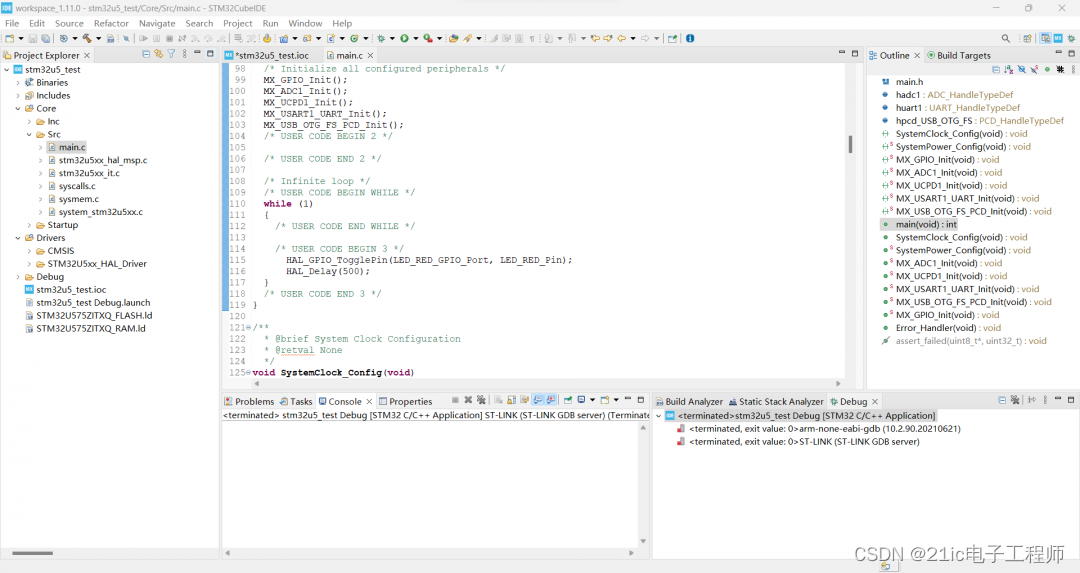
Task: Toggle Hide Fields in Outline toolbar
Action: (x=1021, y=70)
